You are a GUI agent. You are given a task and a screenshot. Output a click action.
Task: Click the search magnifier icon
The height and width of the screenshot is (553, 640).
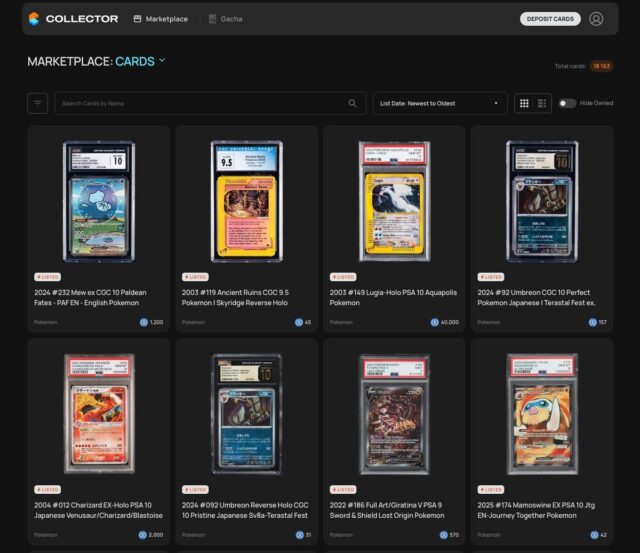click(353, 103)
